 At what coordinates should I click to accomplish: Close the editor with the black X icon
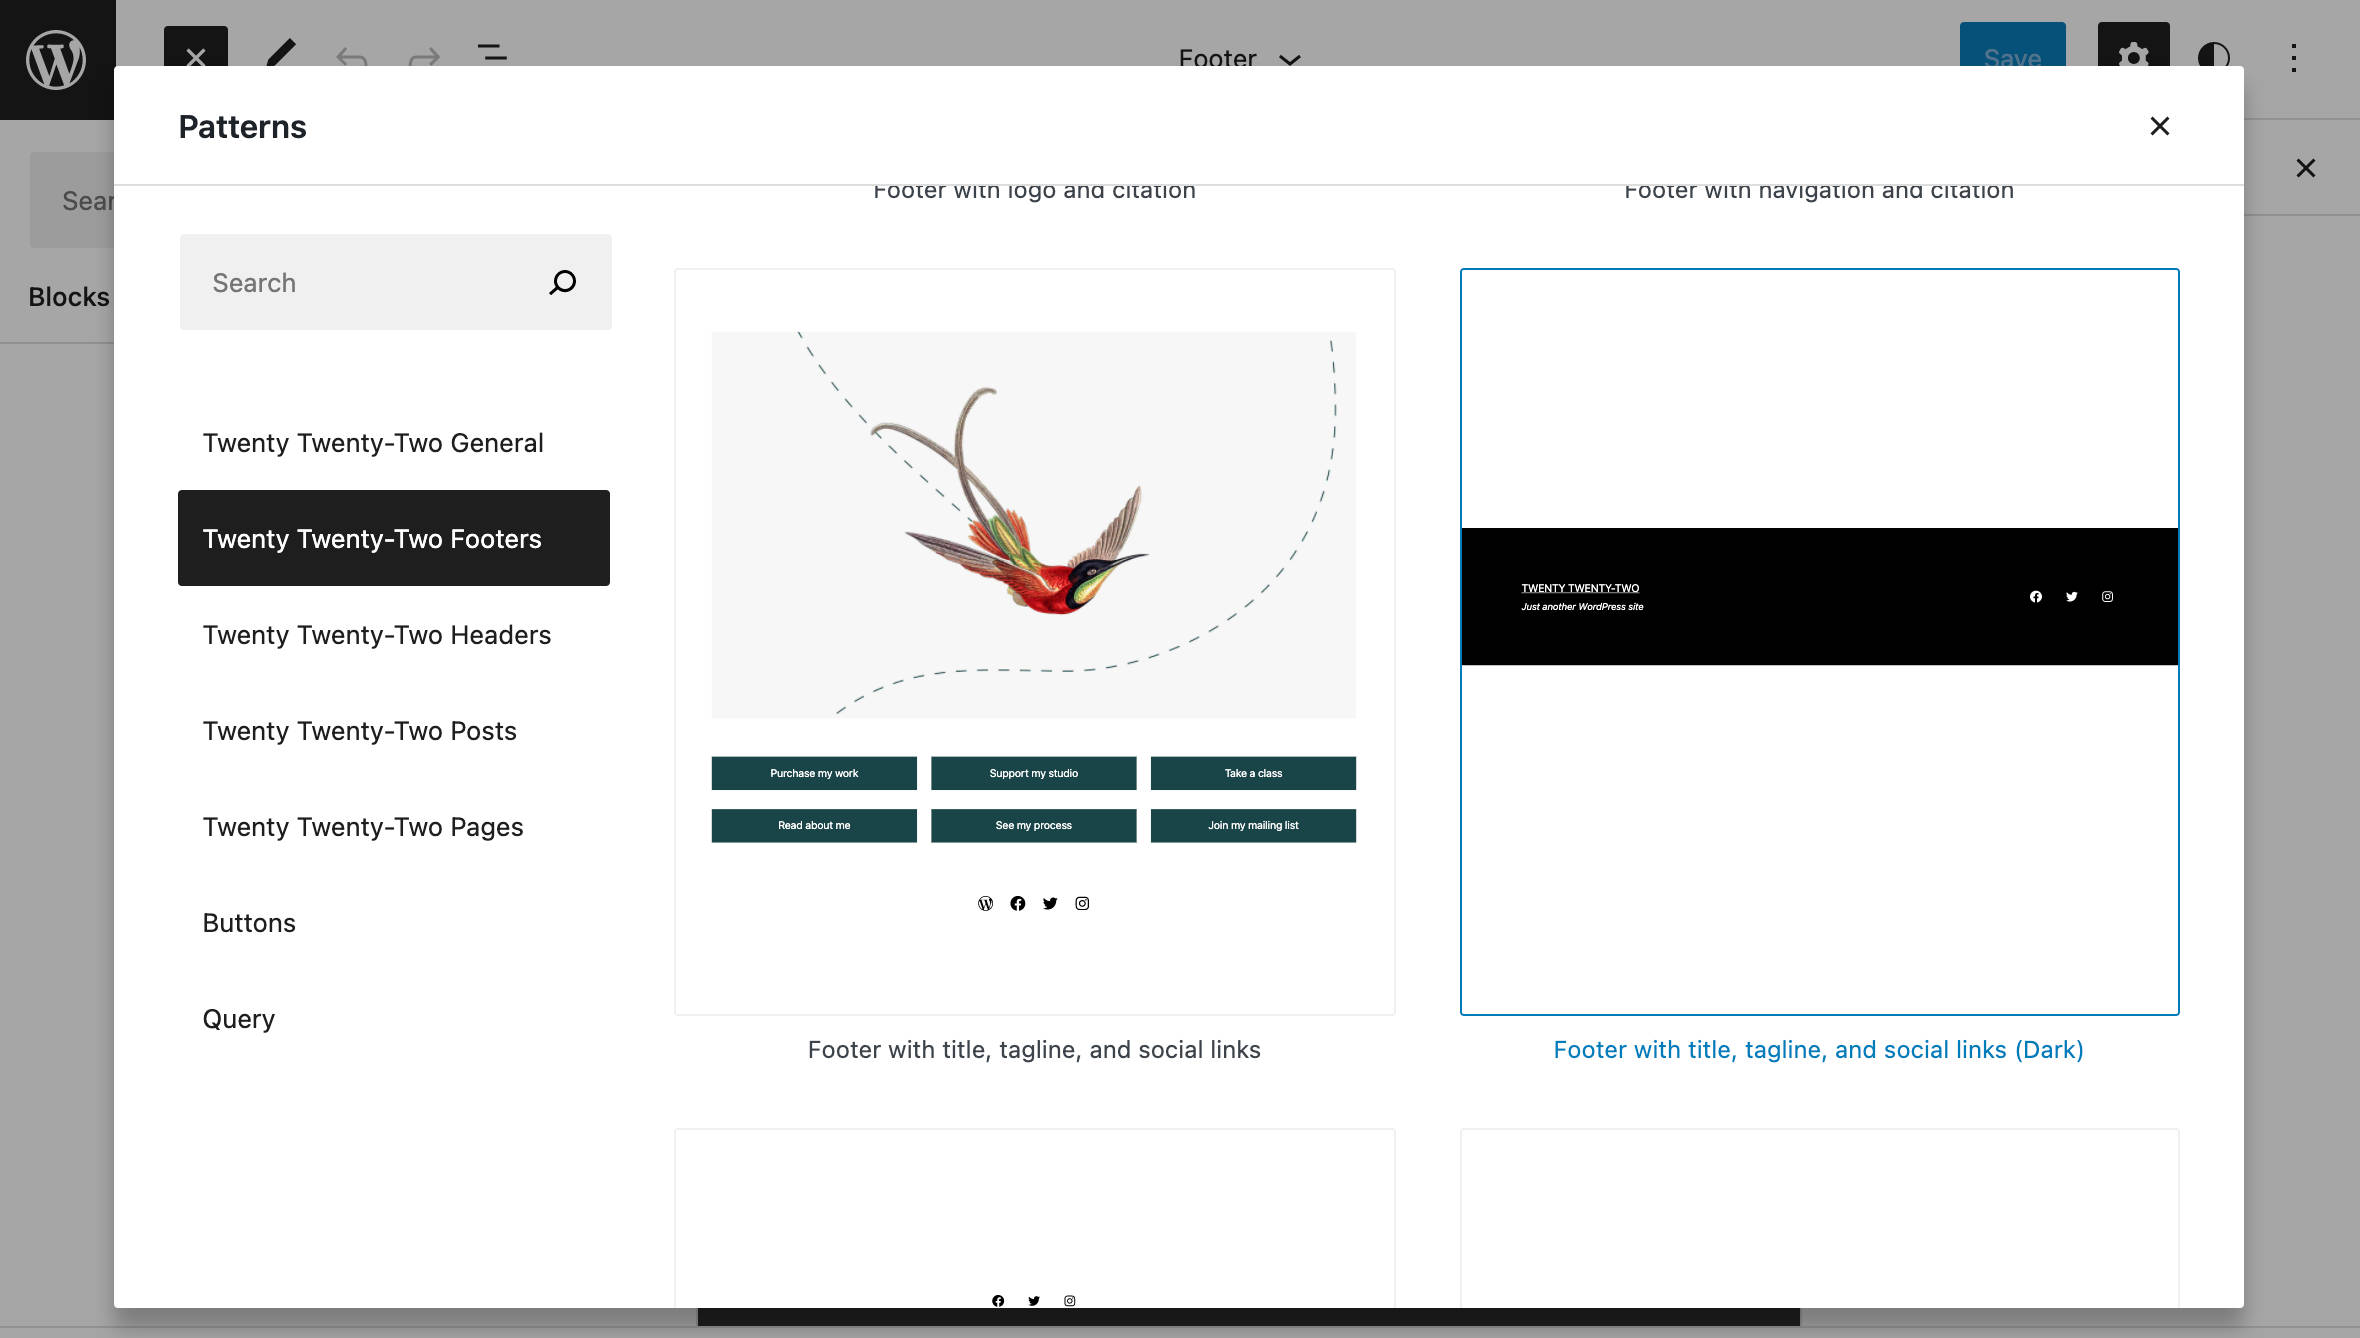tap(196, 57)
